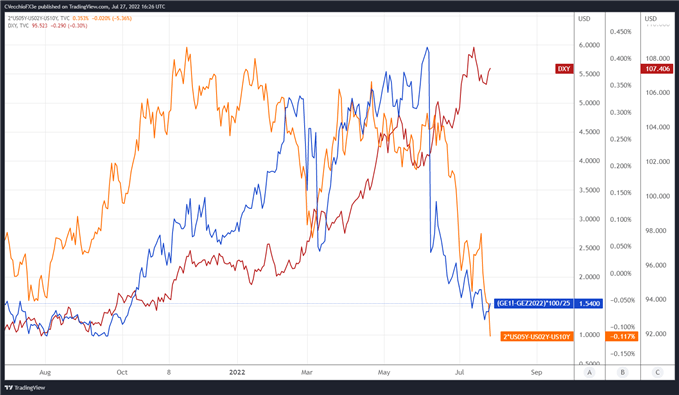
Task: Click the blue (GE1!-GEZ2022)*100/25 series tag
Action: point(534,303)
